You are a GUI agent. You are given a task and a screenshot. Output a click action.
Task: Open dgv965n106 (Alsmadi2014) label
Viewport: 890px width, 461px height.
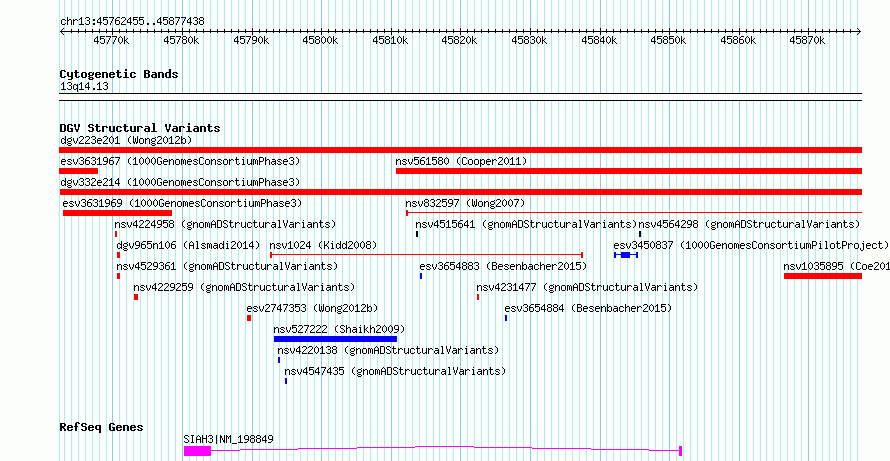pos(188,245)
